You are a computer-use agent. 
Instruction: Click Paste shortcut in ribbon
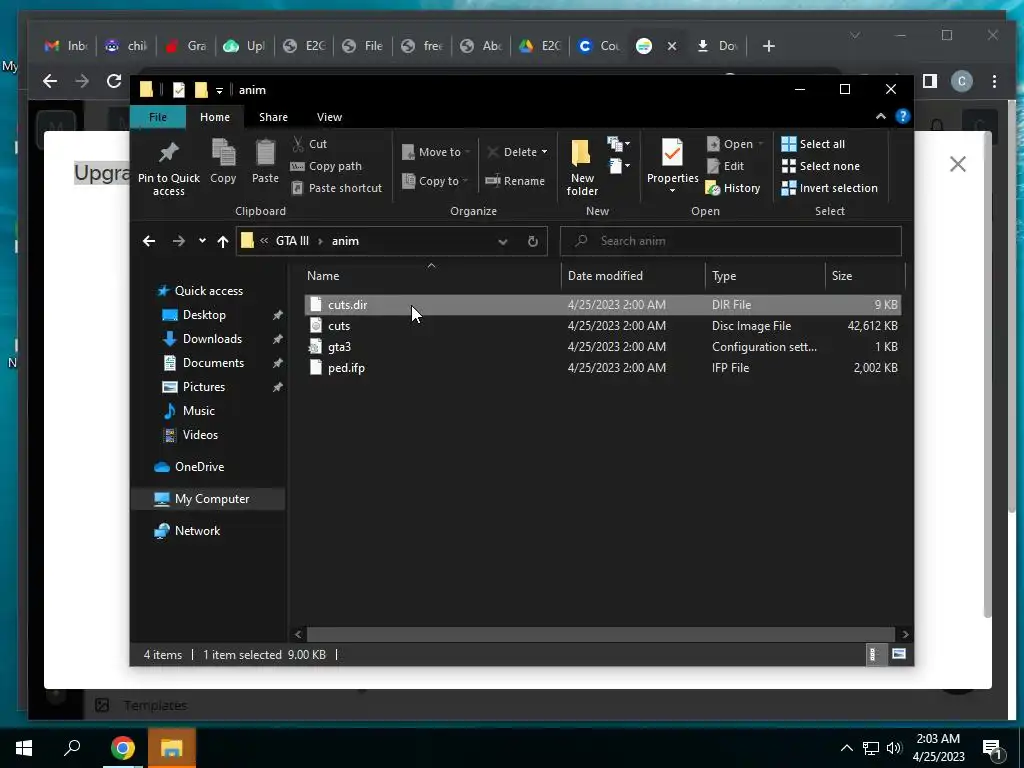click(x=336, y=188)
